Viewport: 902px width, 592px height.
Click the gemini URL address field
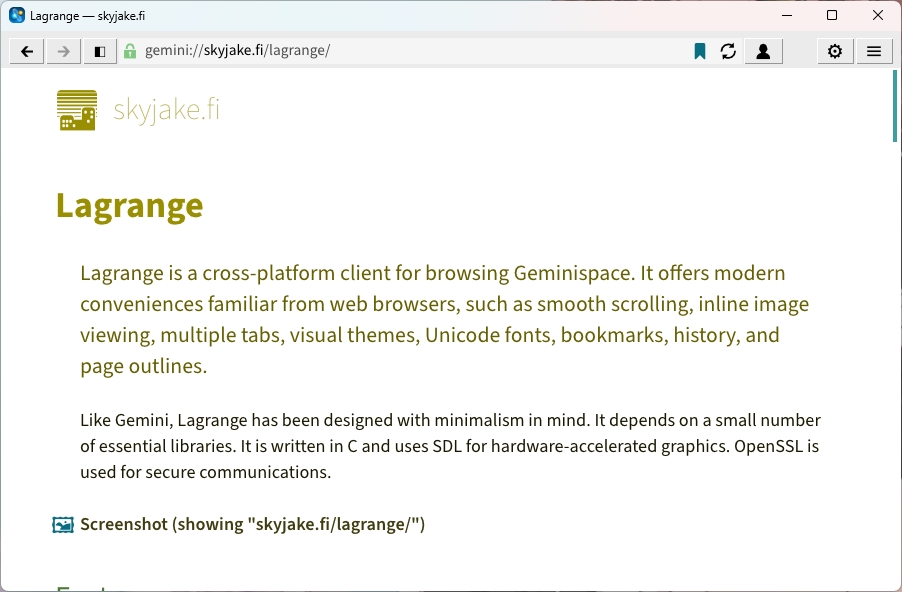pos(400,51)
